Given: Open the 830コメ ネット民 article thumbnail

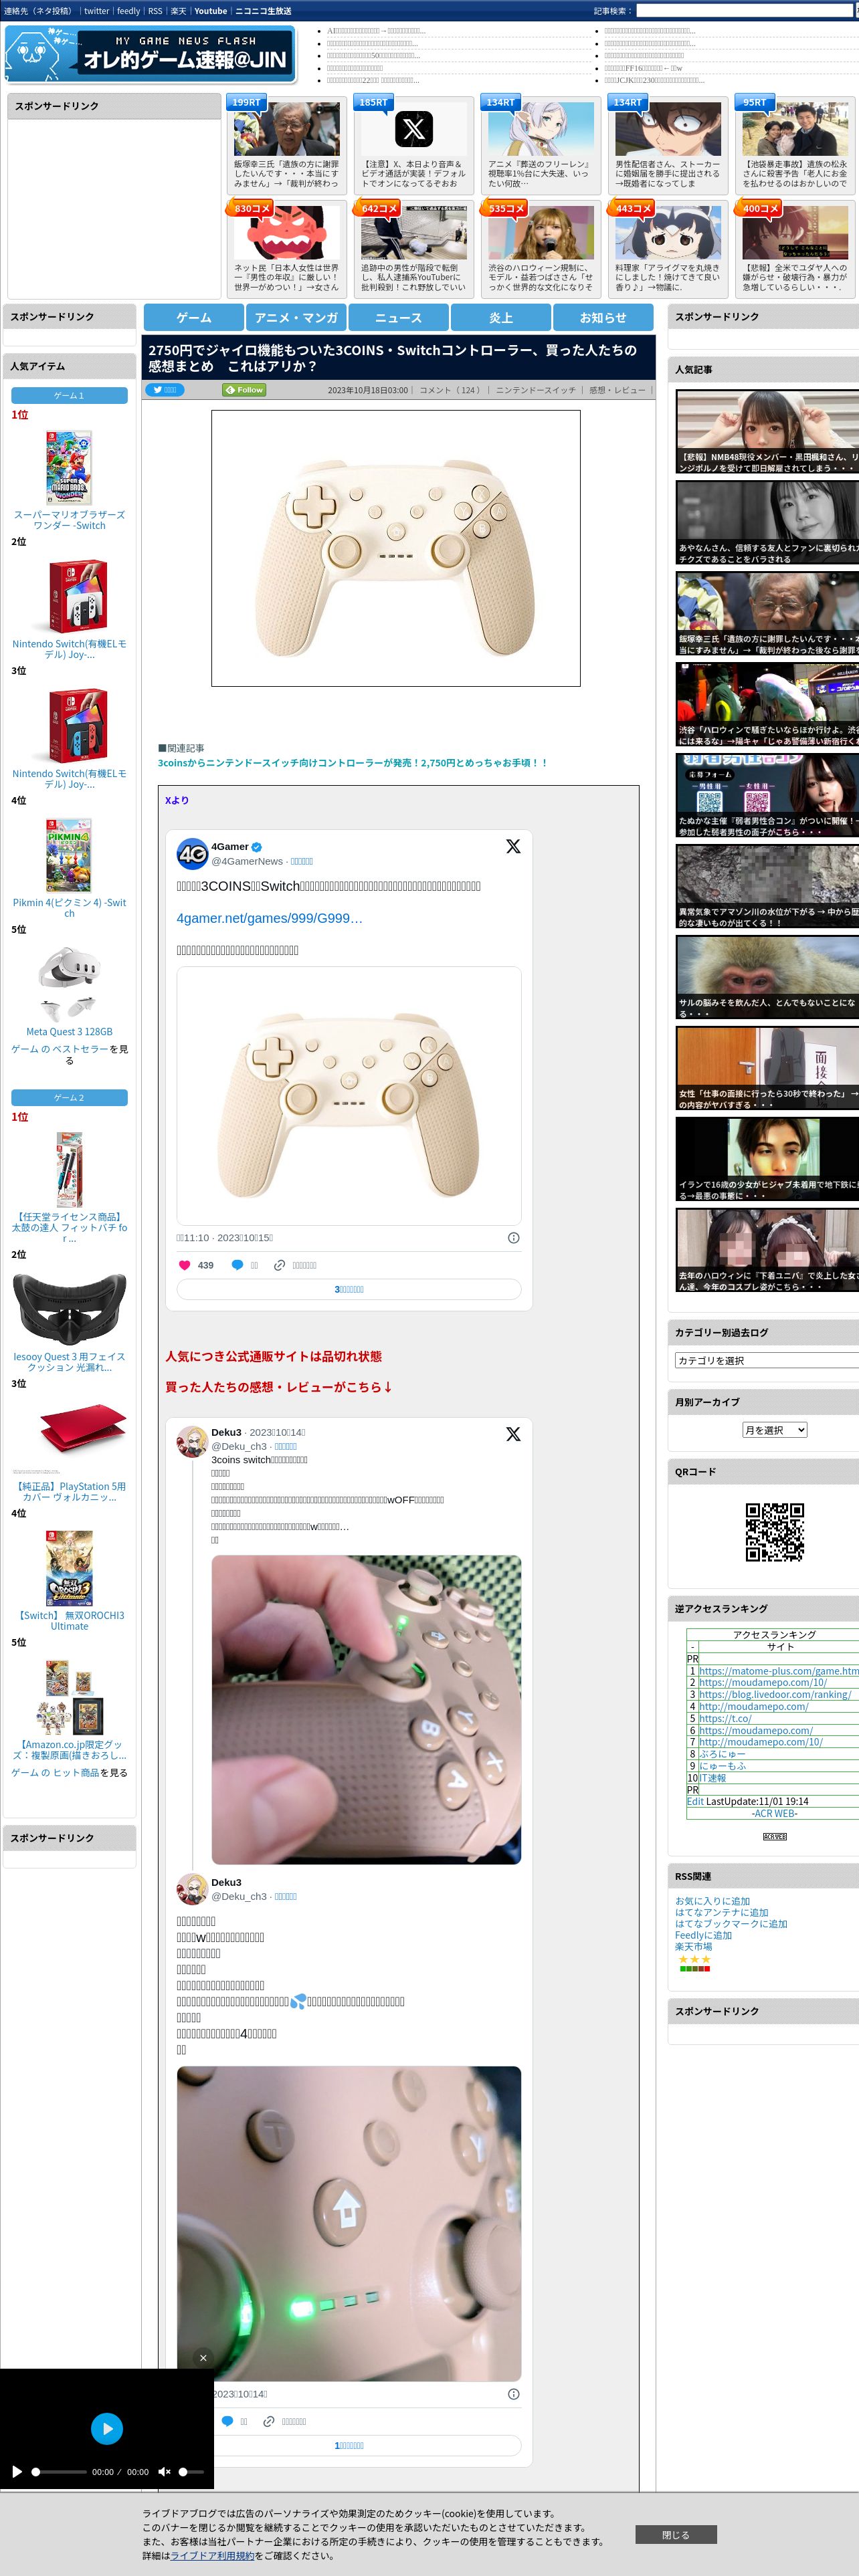Looking at the screenshot, I should pyautogui.click(x=286, y=233).
